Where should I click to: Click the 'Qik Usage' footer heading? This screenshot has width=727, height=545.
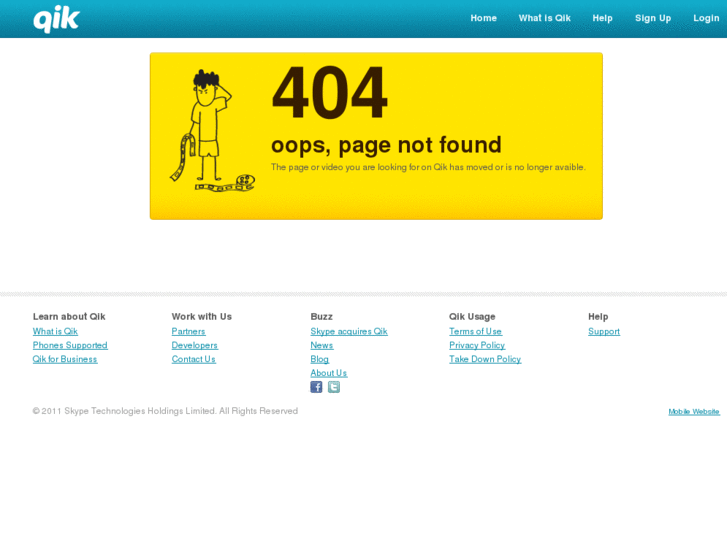pyautogui.click(x=472, y=316)
